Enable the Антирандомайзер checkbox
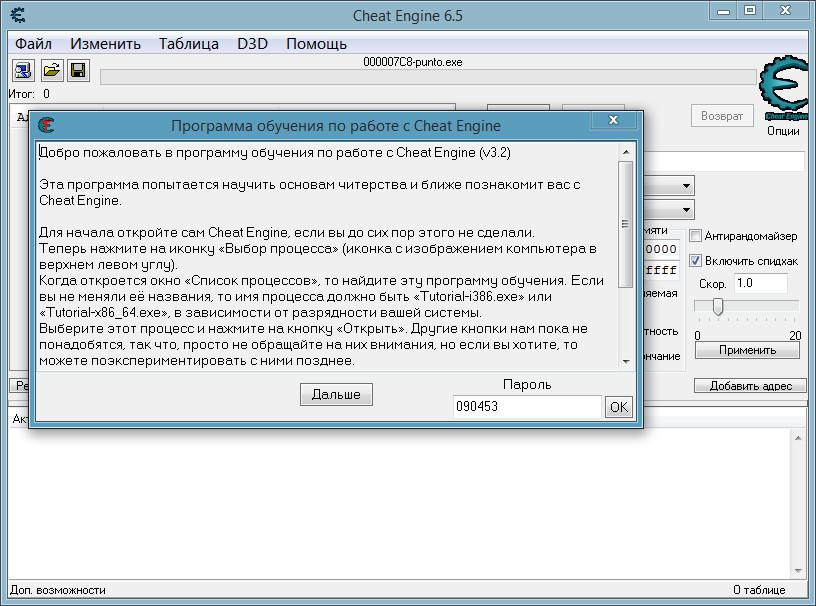816x606 pixels. 695,236
